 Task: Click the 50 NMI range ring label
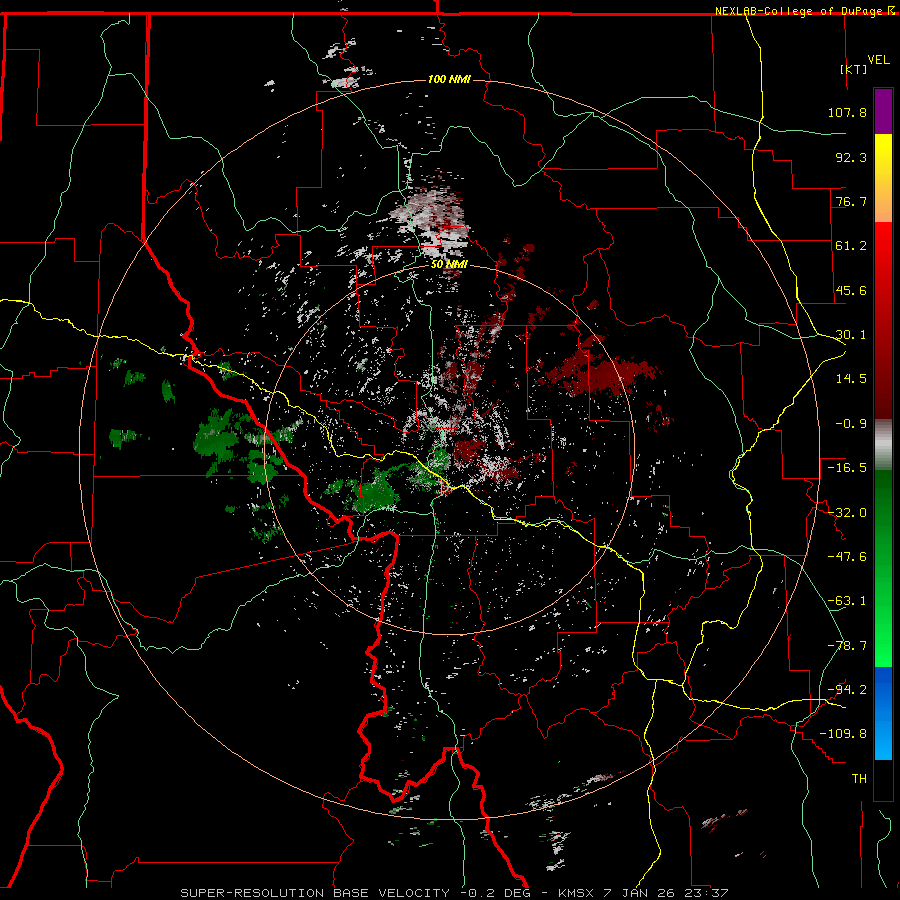(x=449, y=265)
